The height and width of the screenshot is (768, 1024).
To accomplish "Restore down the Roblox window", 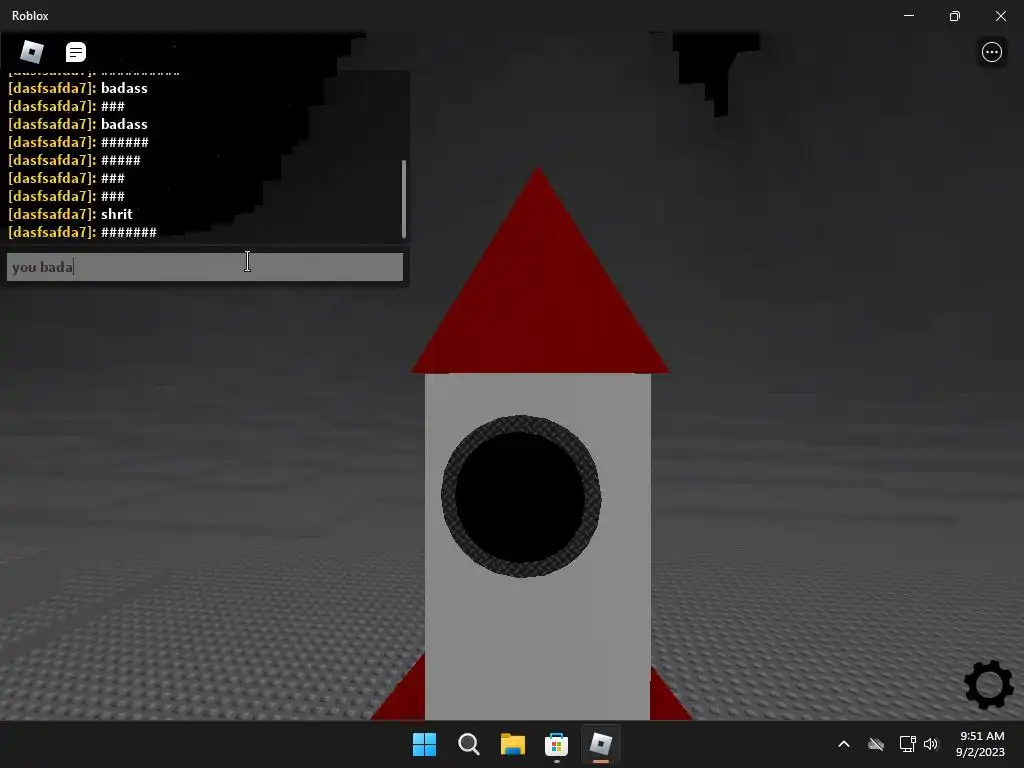I will 955,16.
